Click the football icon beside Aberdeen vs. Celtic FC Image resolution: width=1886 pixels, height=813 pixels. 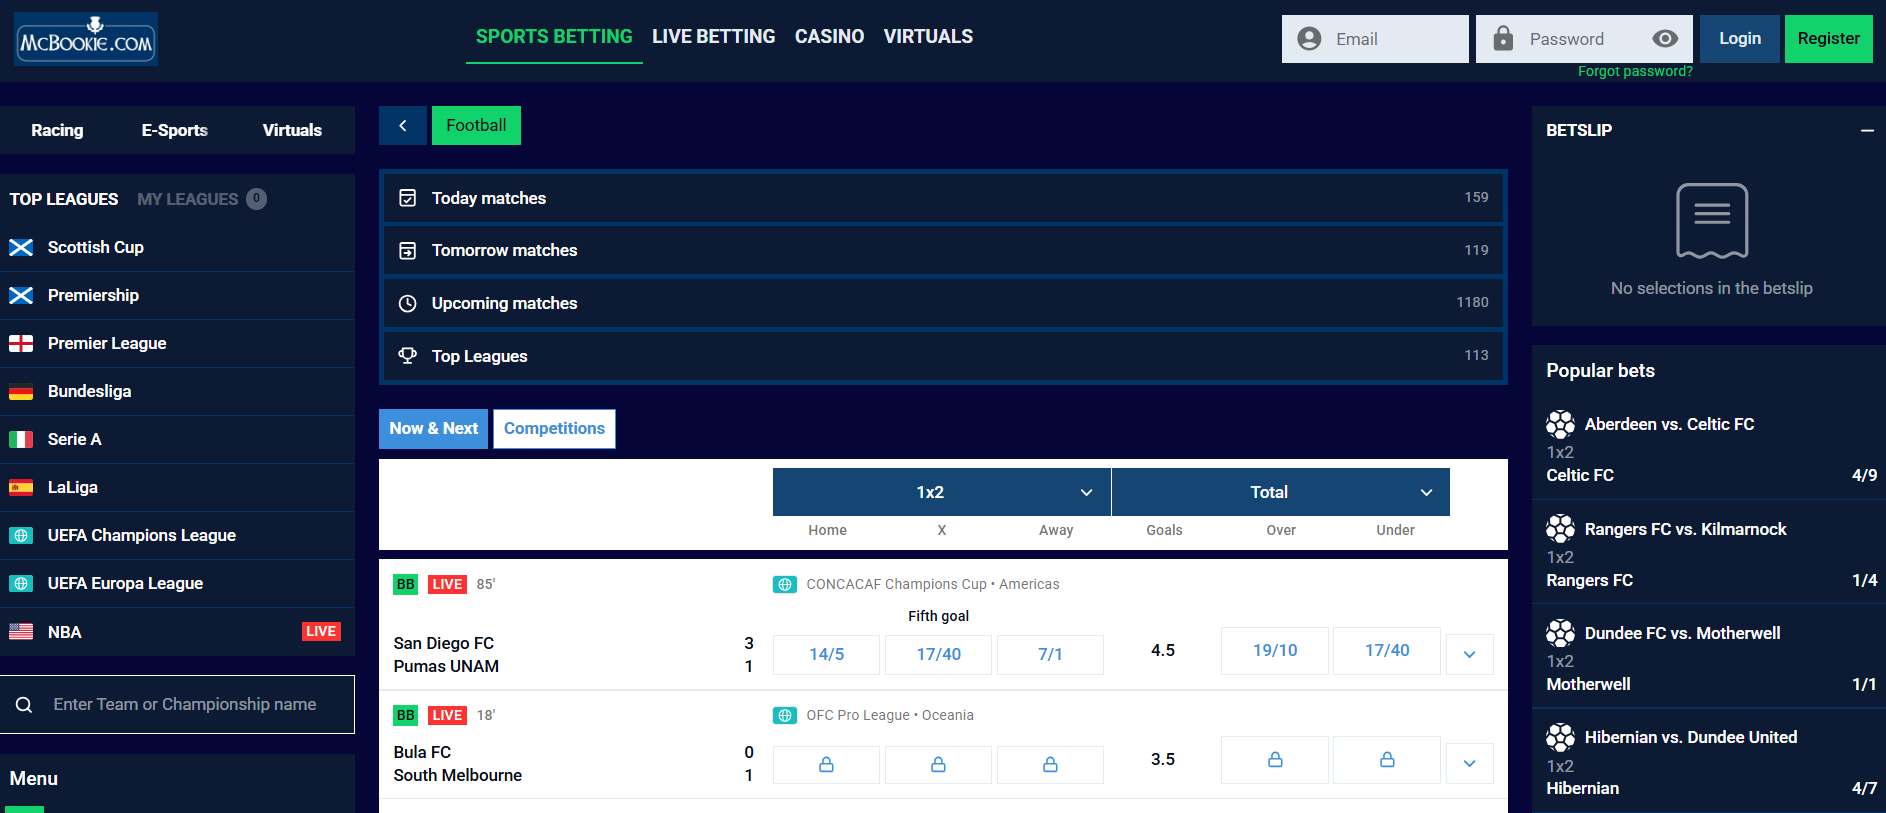coord(1560,425)
